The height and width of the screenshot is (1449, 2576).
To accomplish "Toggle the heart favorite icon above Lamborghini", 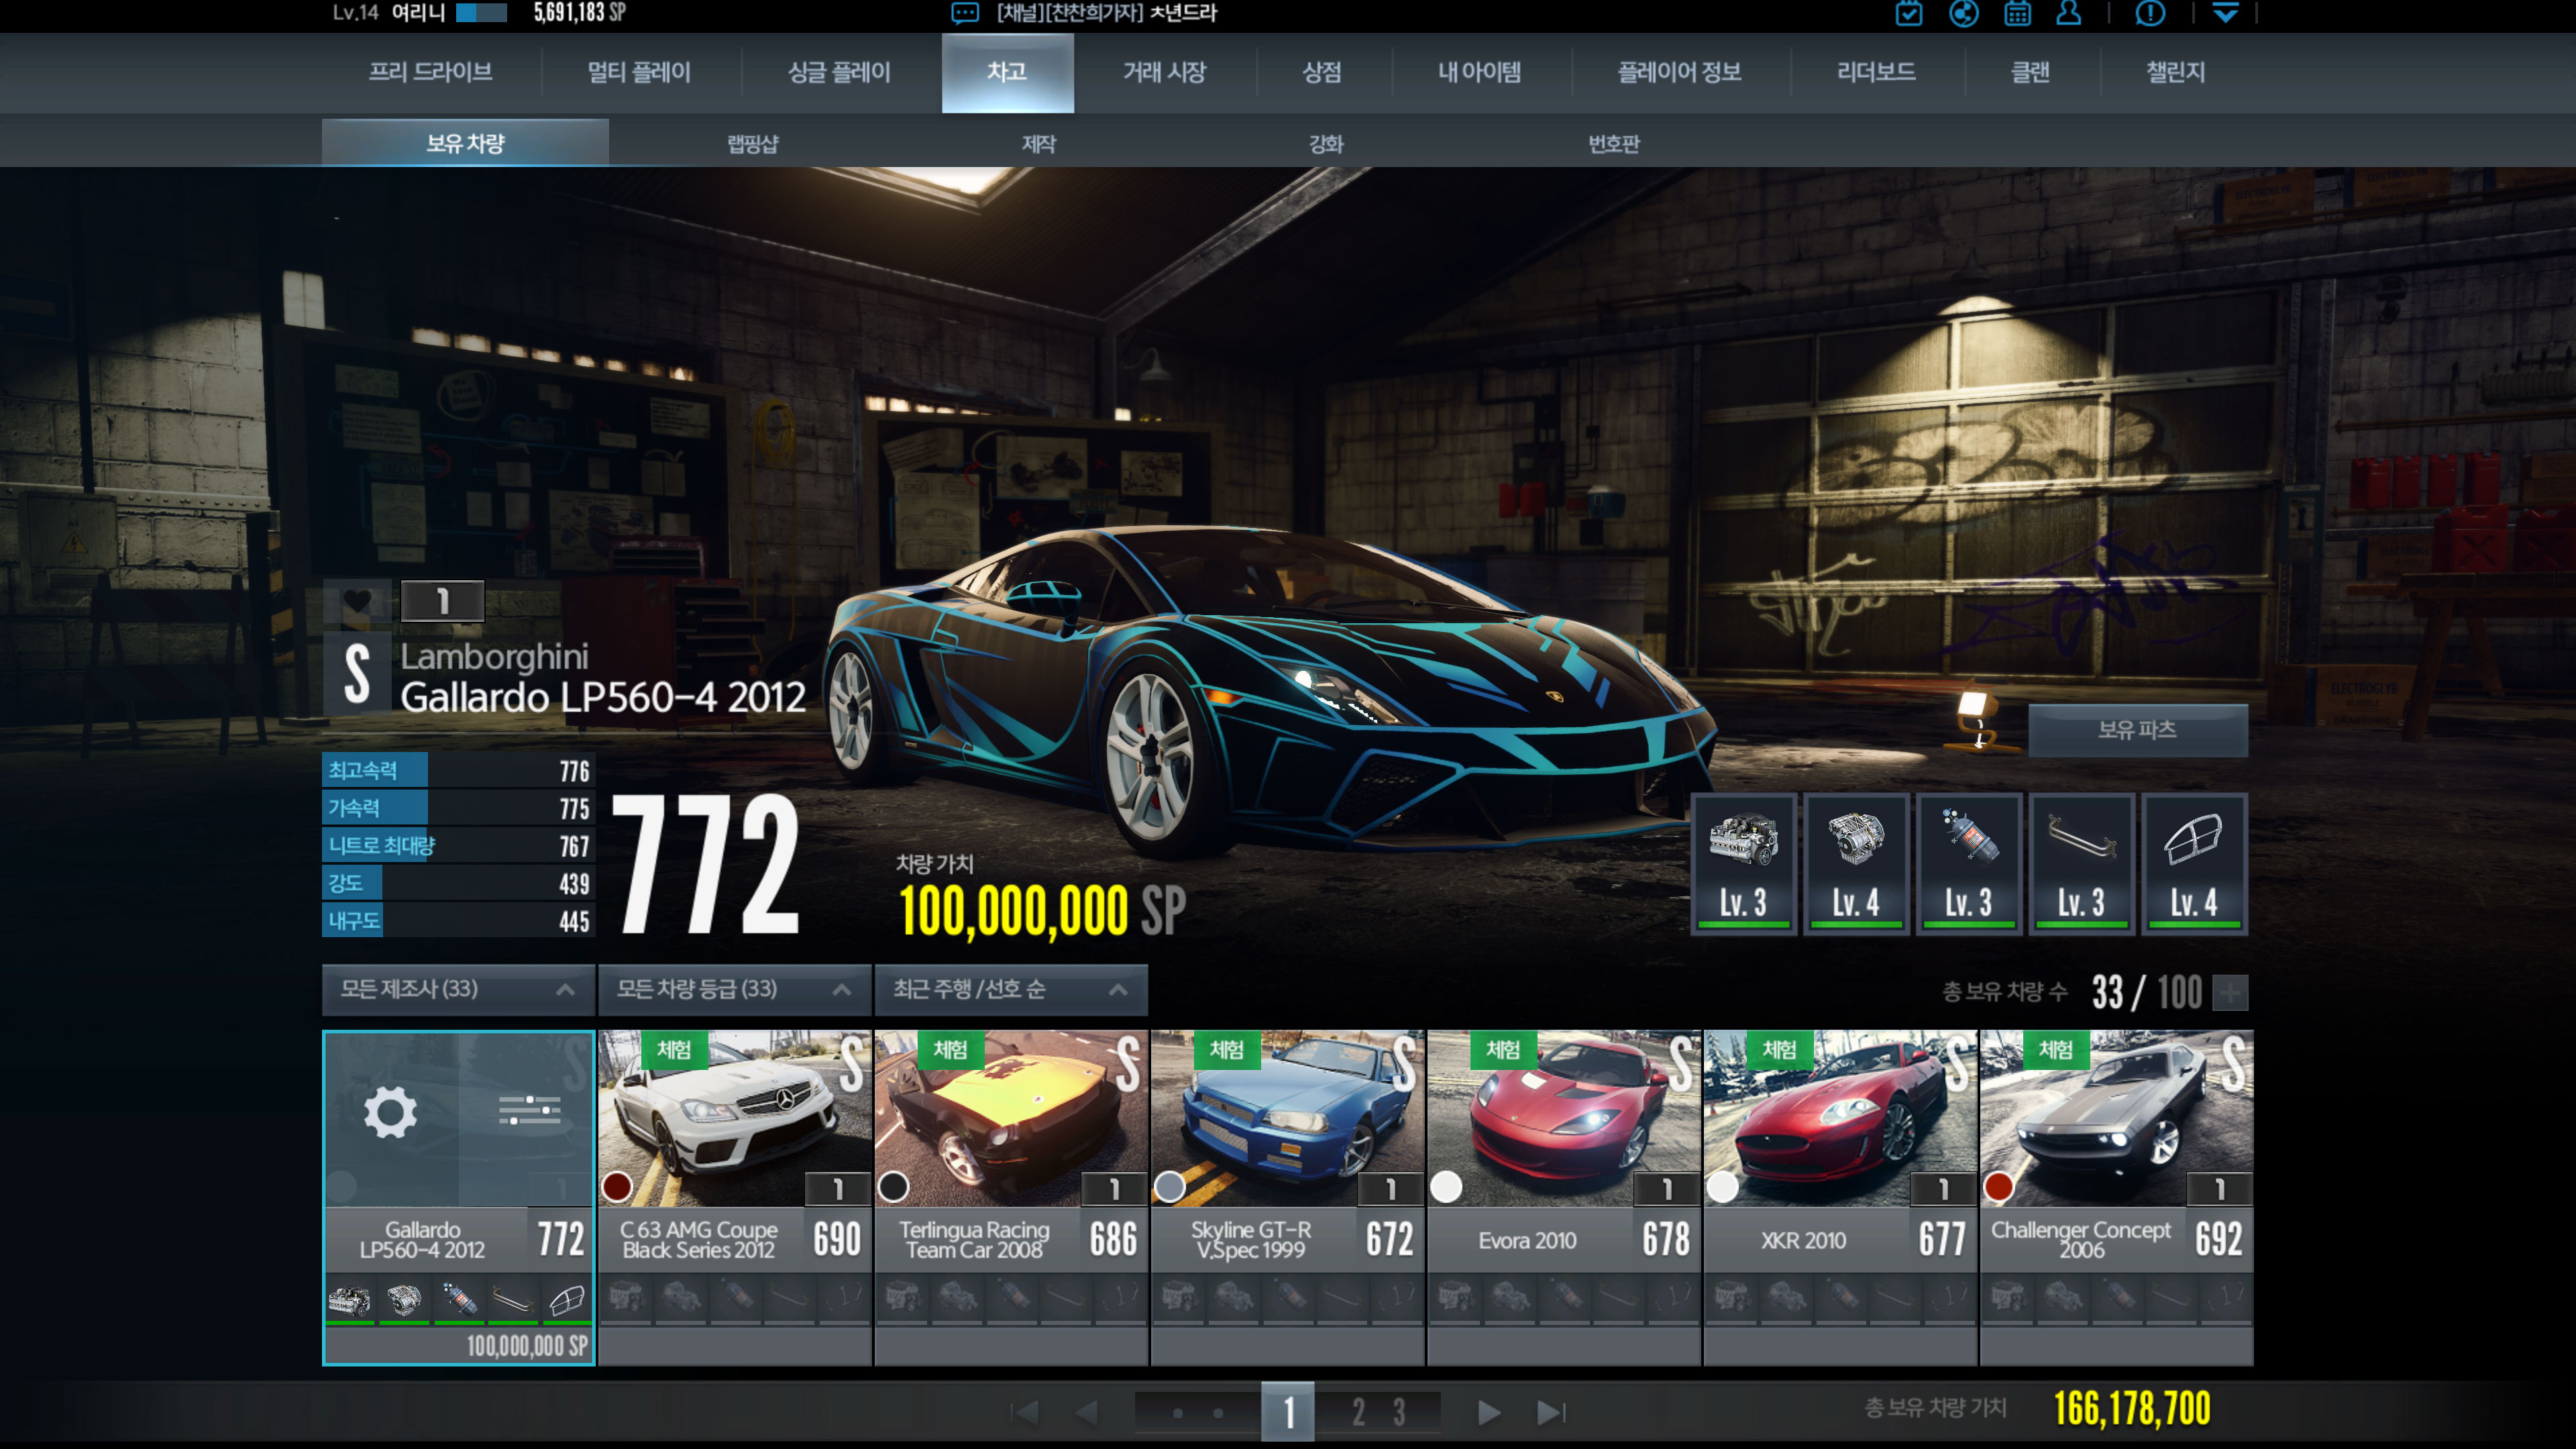I will tap(357, 601).
